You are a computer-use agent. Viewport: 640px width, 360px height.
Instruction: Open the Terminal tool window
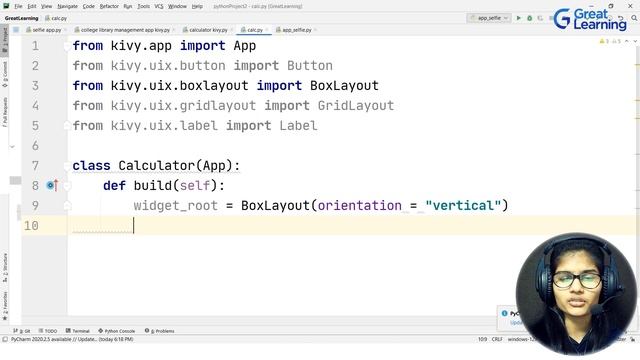coord(78,331)
